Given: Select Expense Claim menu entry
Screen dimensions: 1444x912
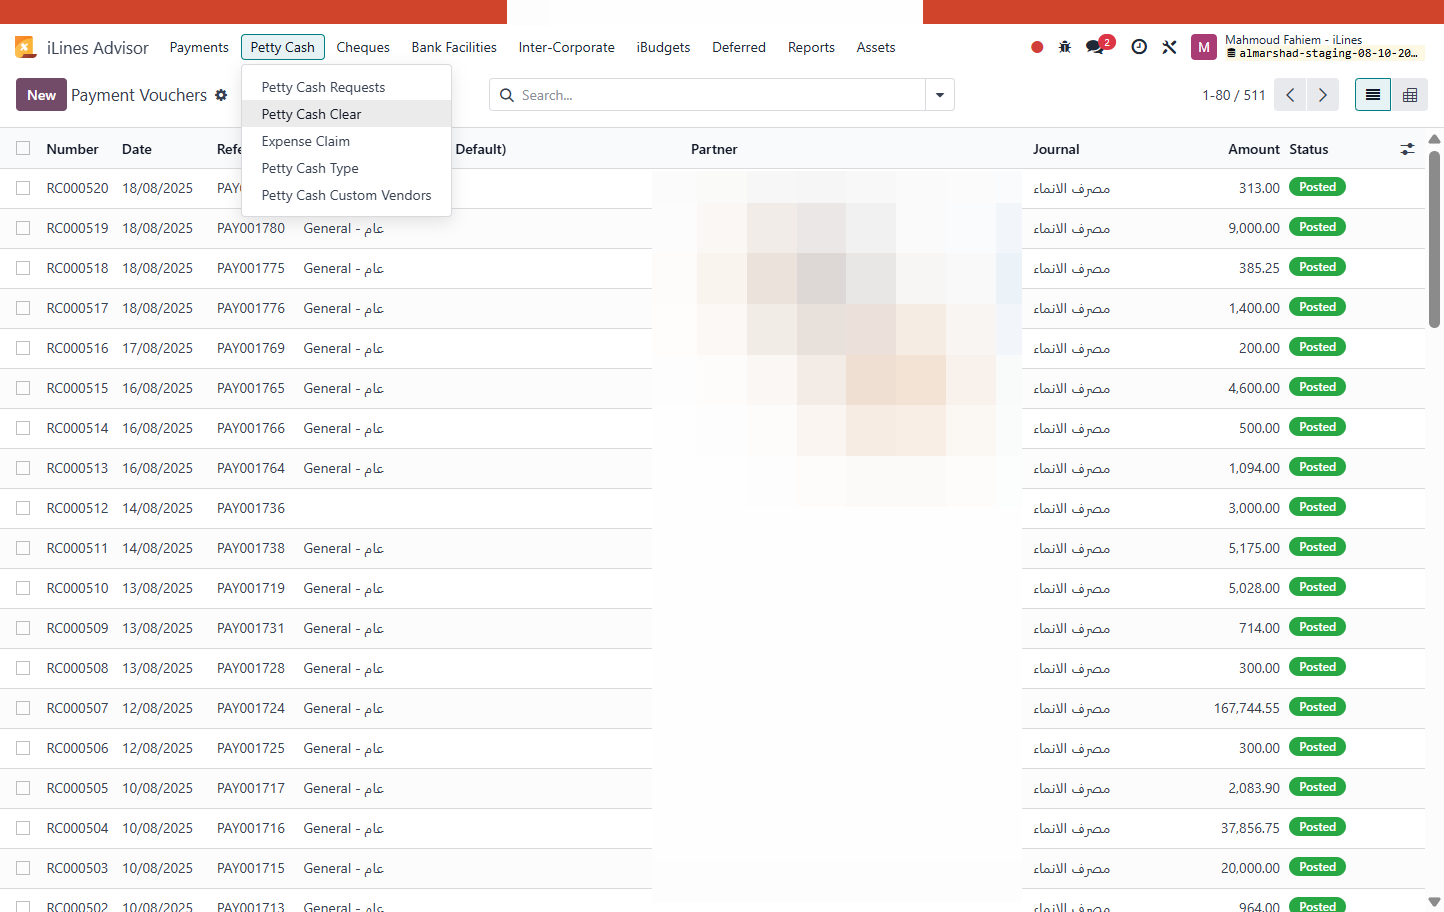Looking at the screenshot, I should 346,141.
